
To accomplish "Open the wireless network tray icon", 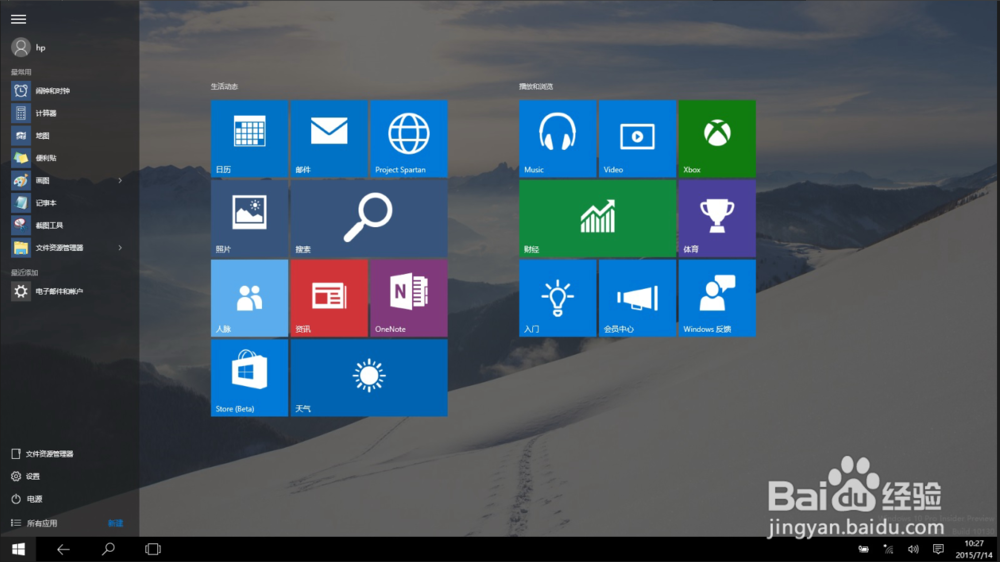I will 888,549.
